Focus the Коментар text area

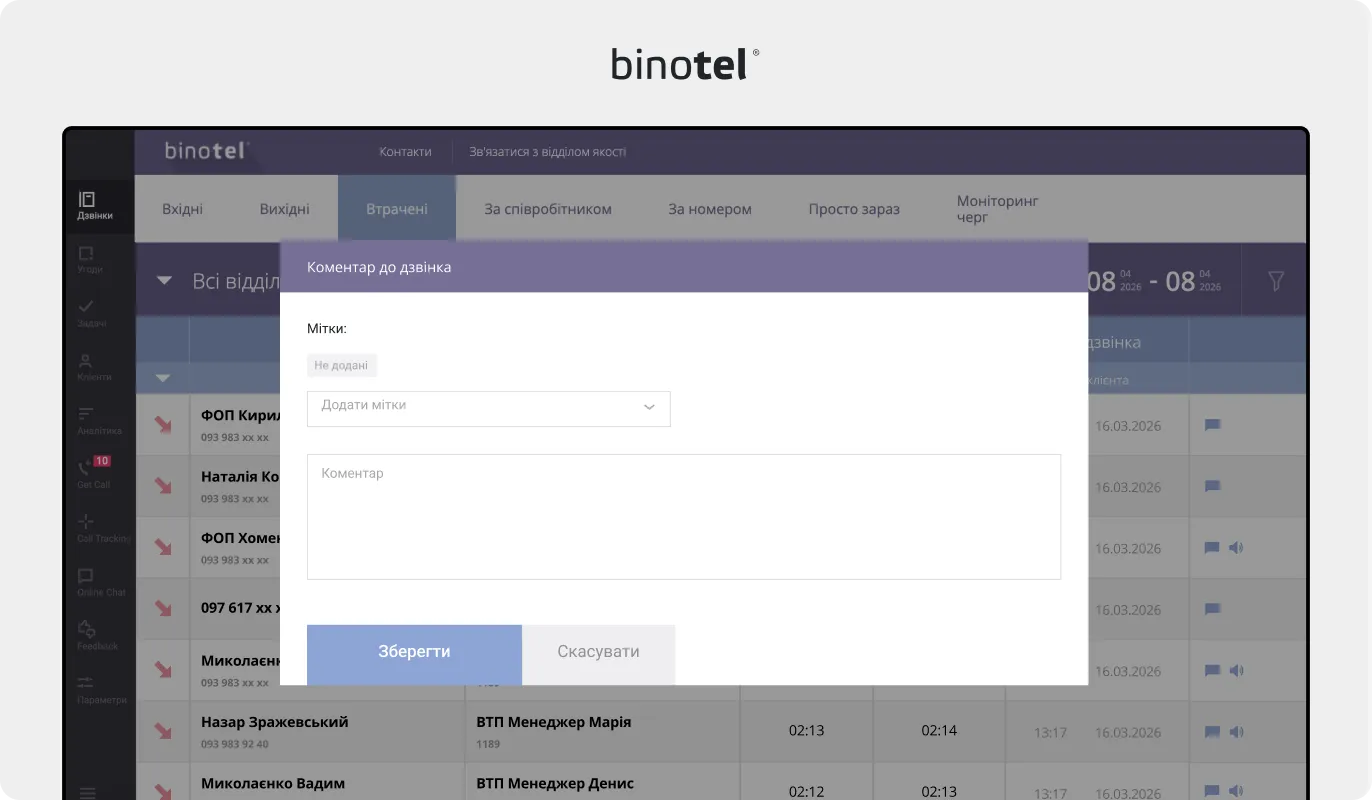(x=684, y=517)
